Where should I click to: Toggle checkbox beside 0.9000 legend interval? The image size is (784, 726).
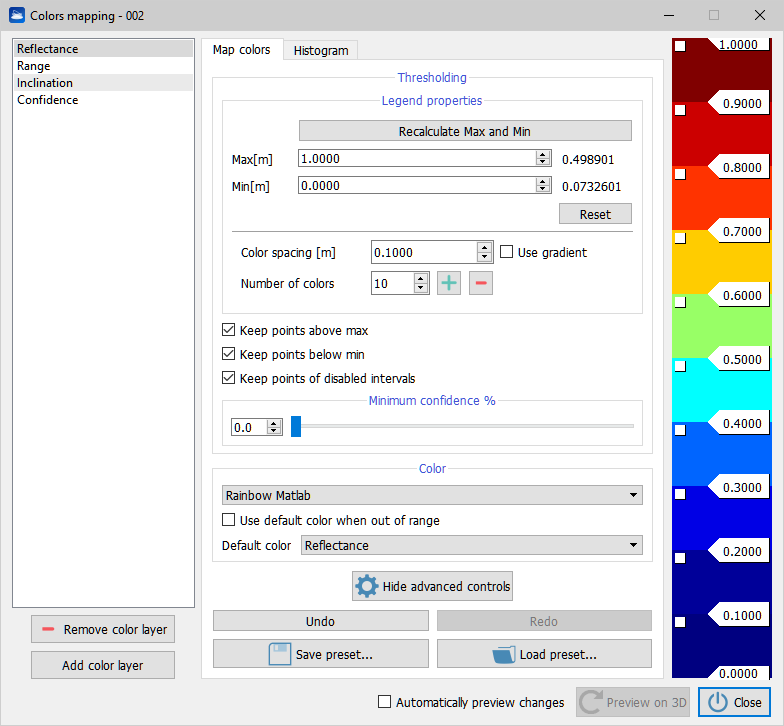point(680,110)
